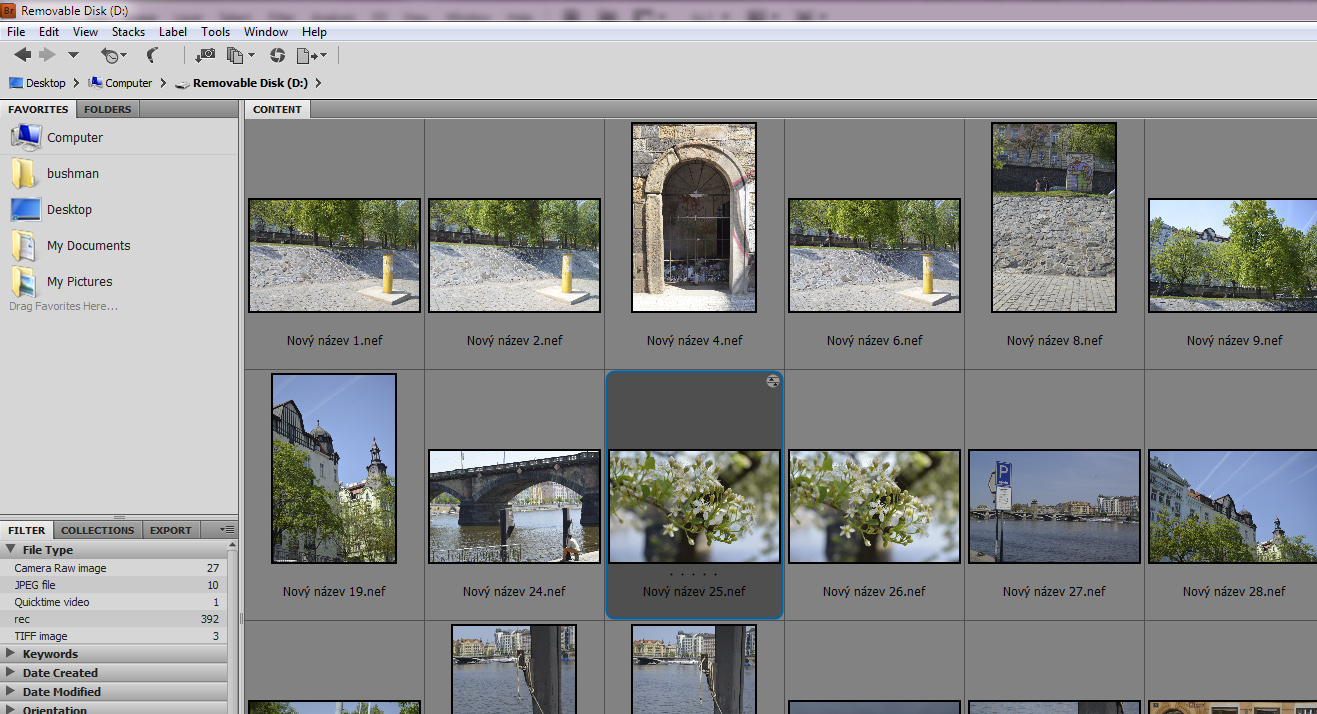Open the parent or Favorites dropdown arrow
The height and width of the screenshot is (714, 1317).
pyautogui.click(x=73, y=55)
